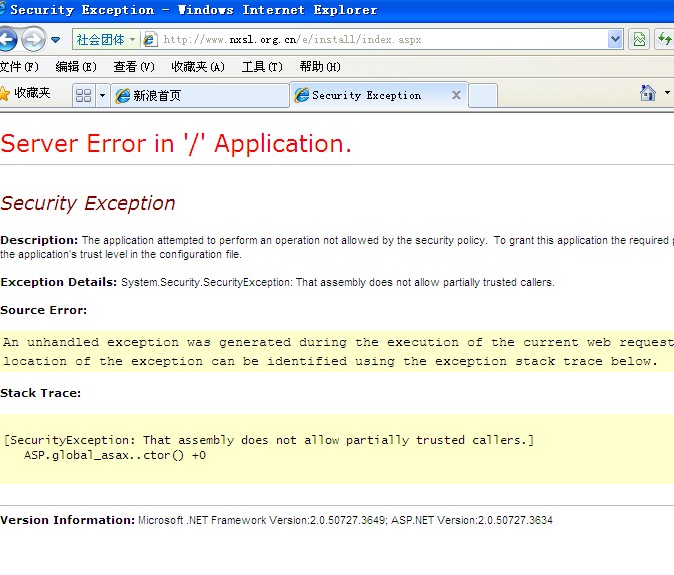Click the browser Back arrow button

[x=7, y=40]
